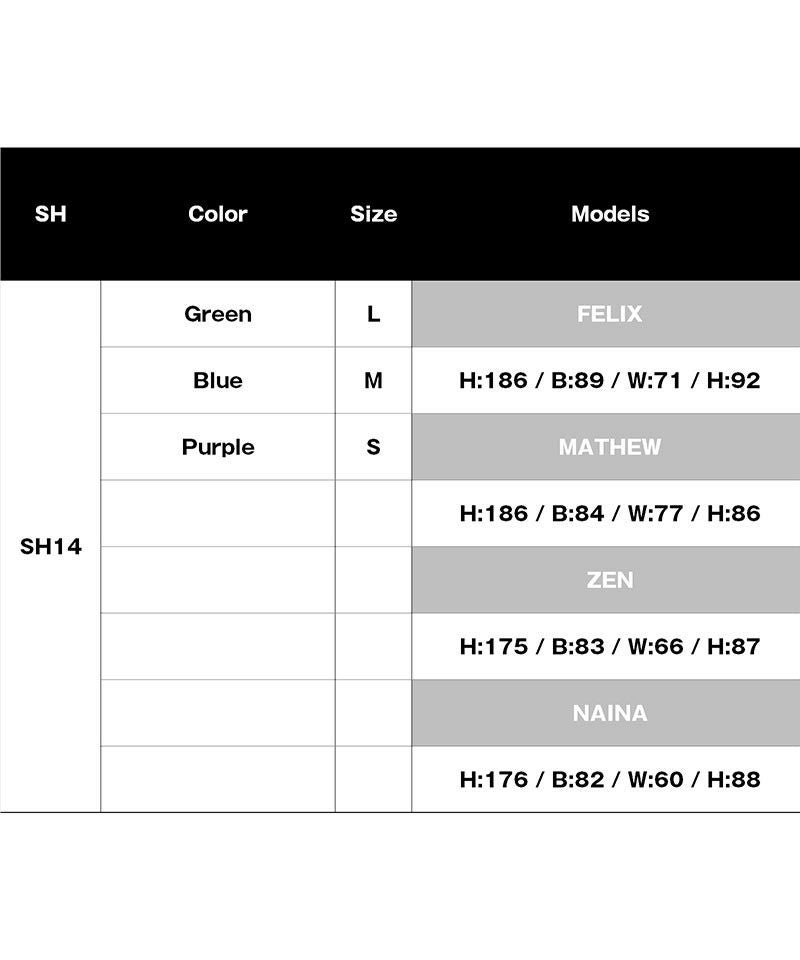Click size S cell

point(373,447)
